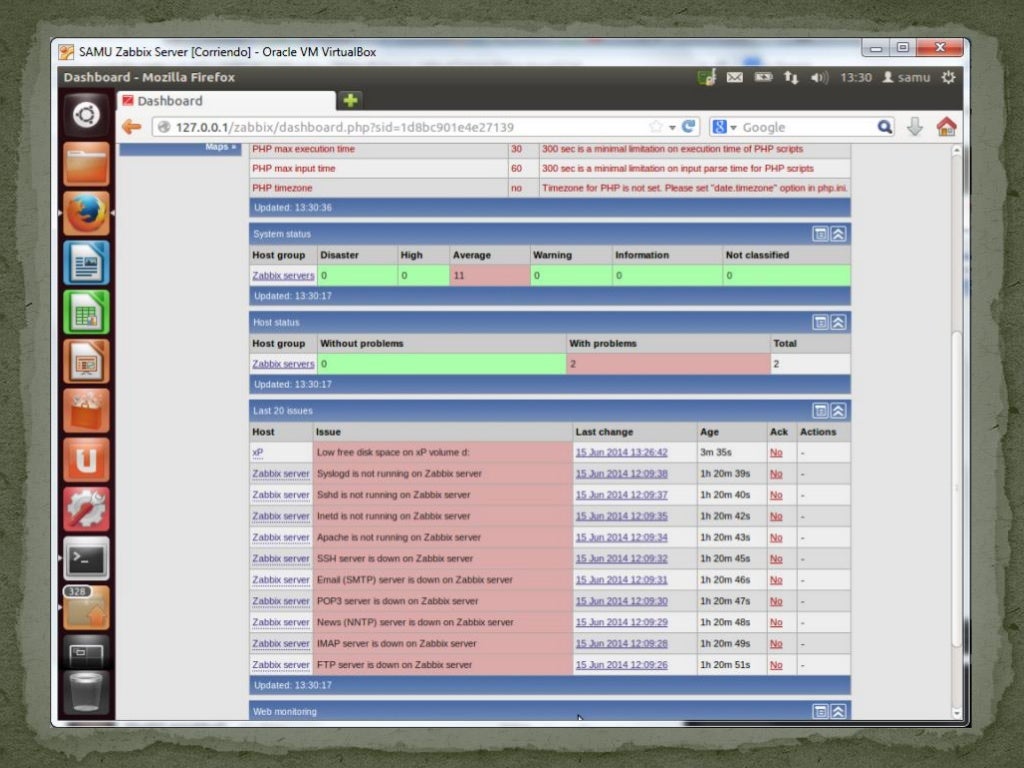
Task: Open the xP host link
Action: (257, 453)
